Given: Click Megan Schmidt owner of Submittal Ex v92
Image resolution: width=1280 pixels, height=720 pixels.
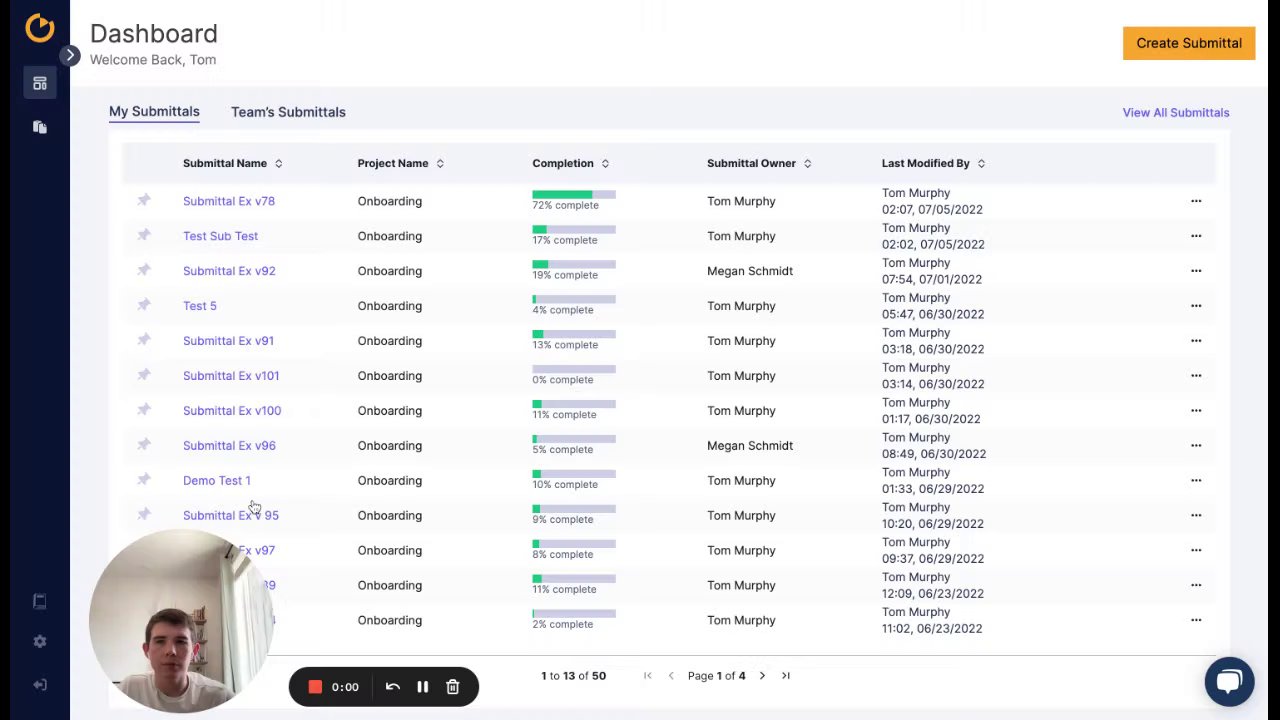Looking at the screenshot, I should 750,271.
